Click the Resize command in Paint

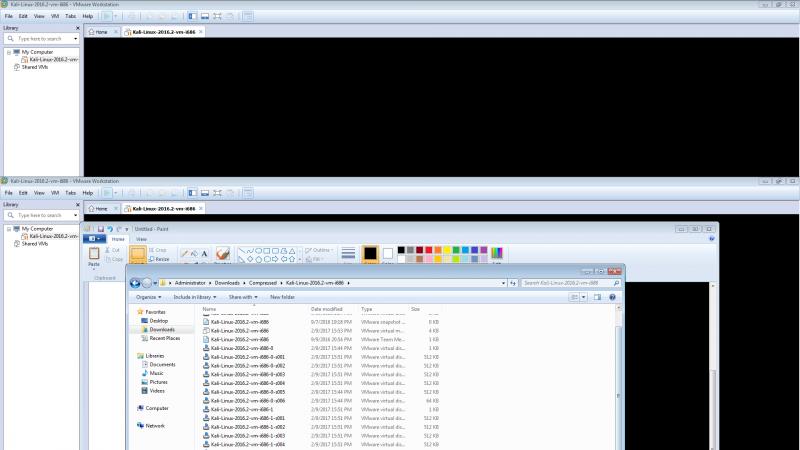click(x=159, y=259)
